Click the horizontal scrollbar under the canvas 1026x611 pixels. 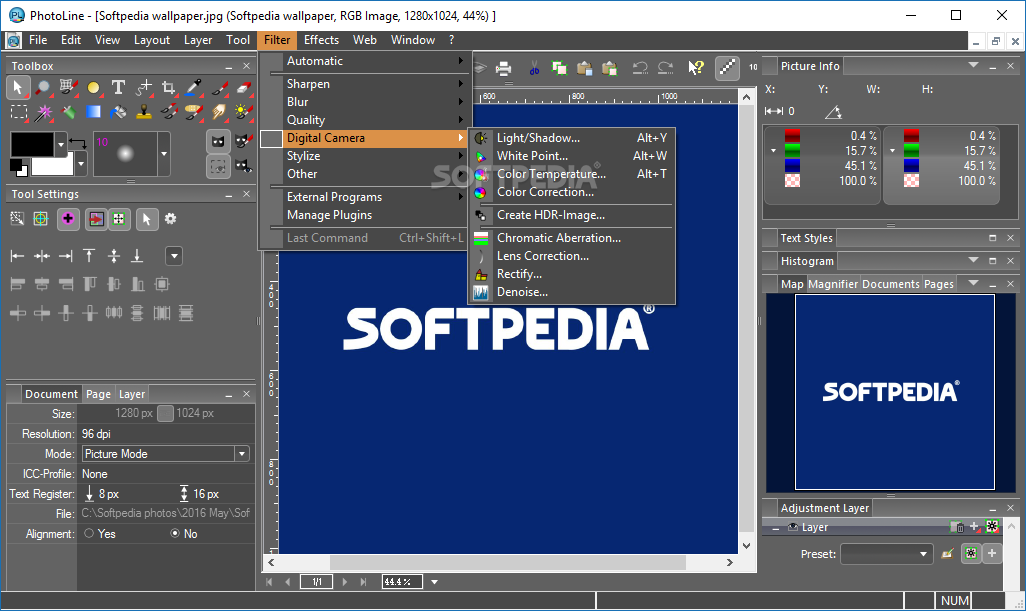(507, 563)
